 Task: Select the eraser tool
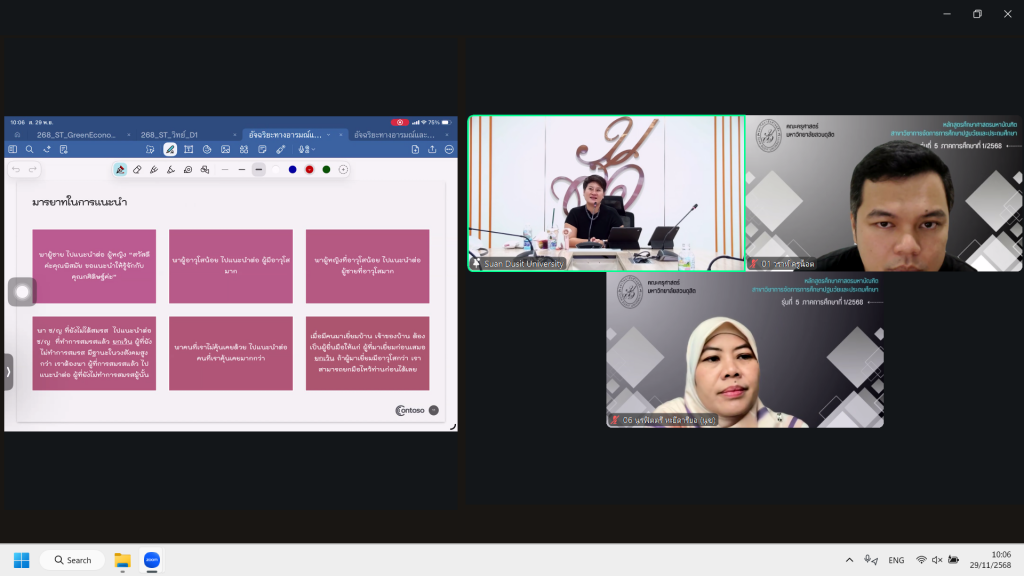pyautogui.click(x=137, y=170)
